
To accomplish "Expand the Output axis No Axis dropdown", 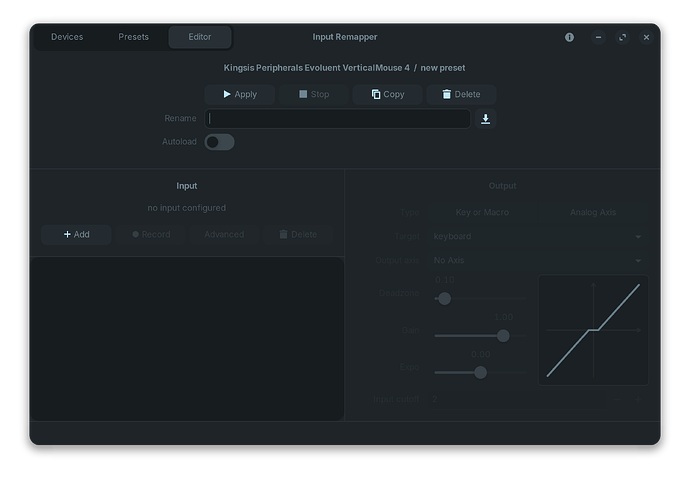I will tap(537, 260).
